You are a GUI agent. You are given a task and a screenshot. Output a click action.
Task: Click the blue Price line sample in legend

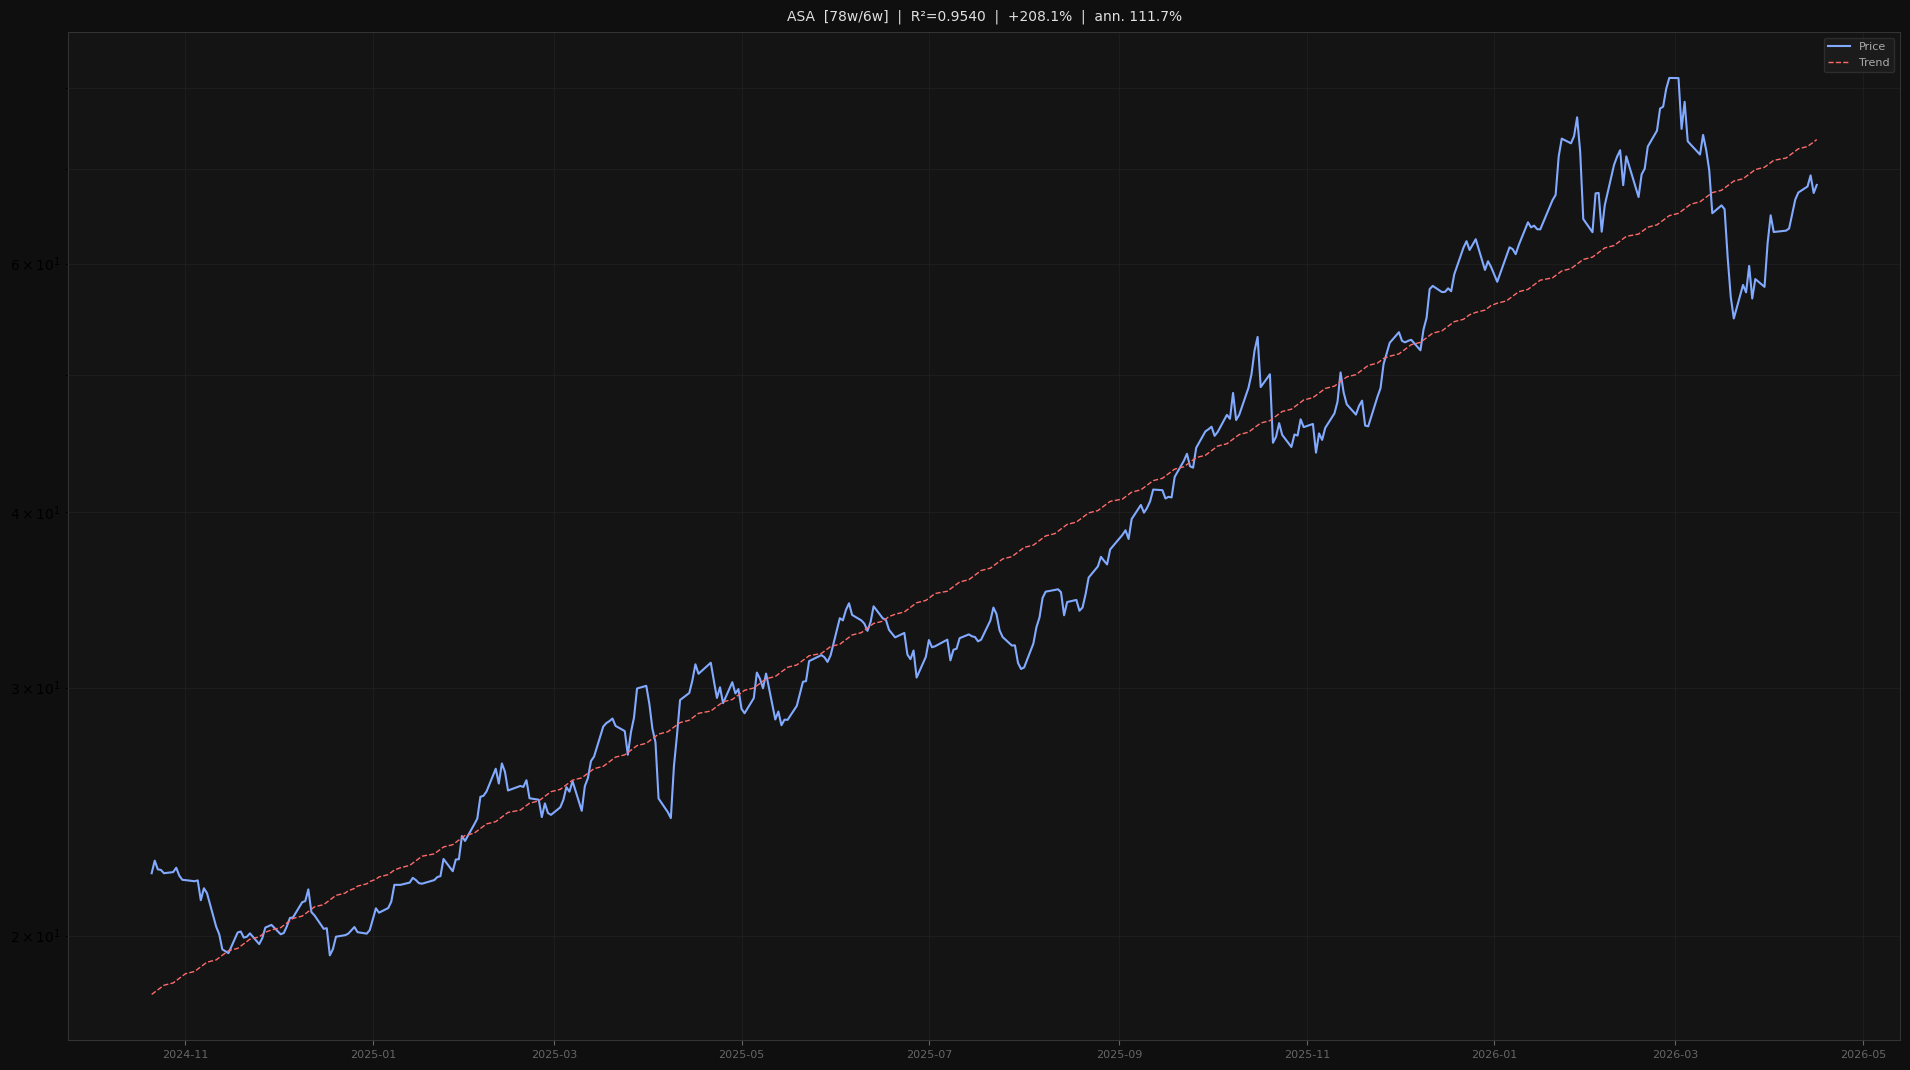[1839, 47]
